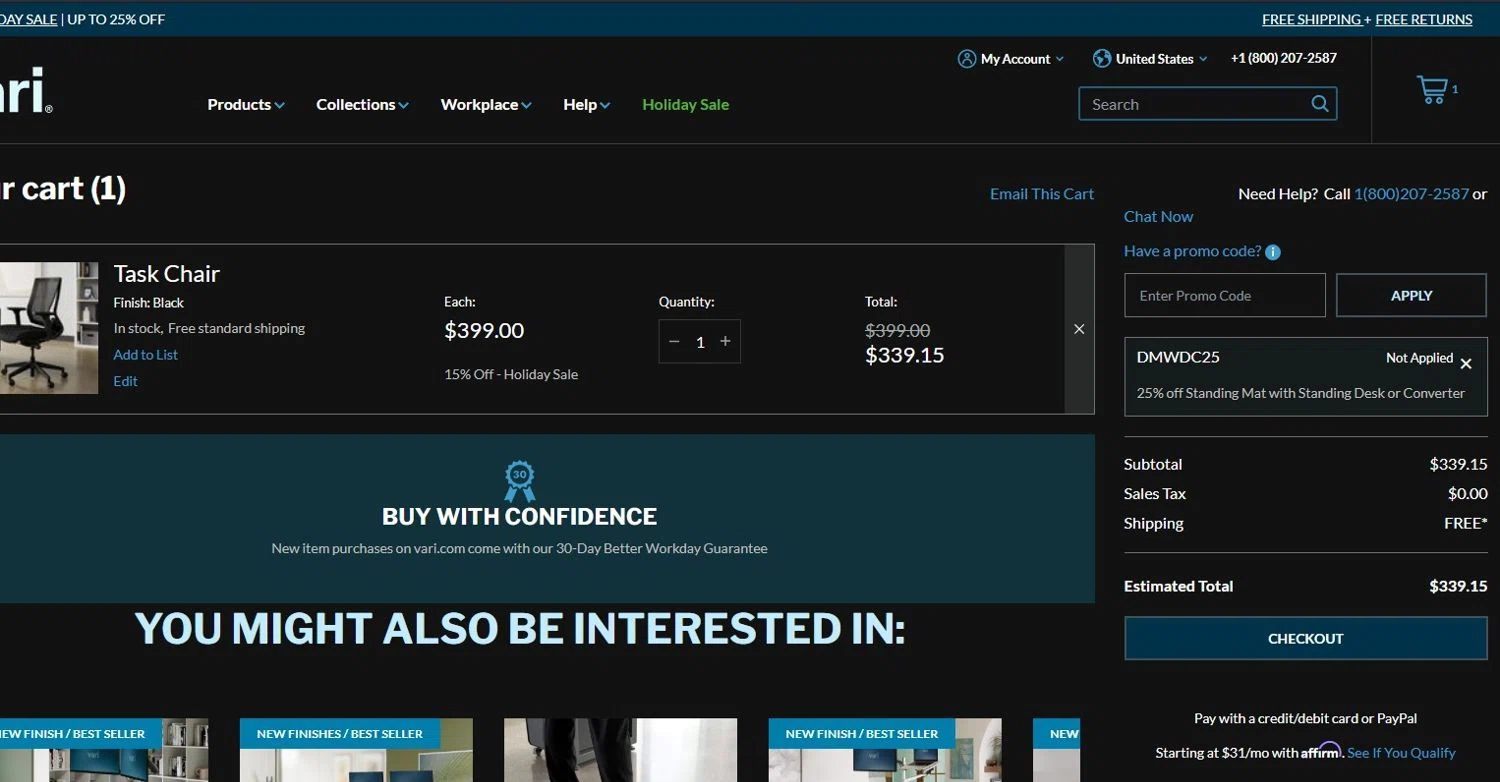Click the header phone number +1 (800) 207-2587
This screenshot has height=782, width=1500.
[x=1284, y=59]
